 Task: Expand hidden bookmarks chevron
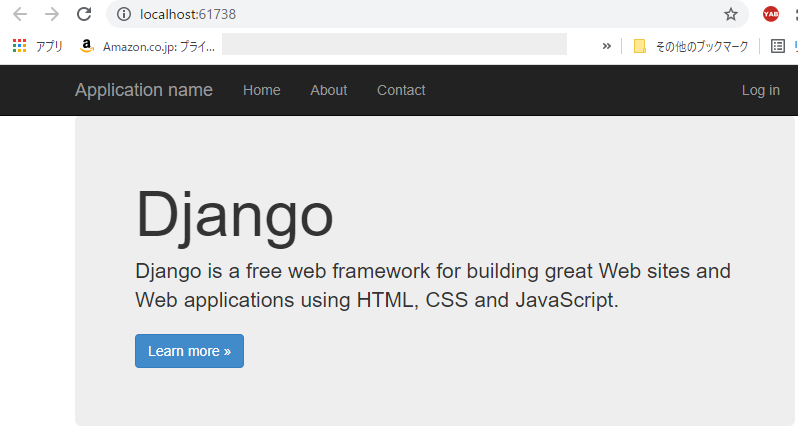pyautogui.click(x=607, y=46)
